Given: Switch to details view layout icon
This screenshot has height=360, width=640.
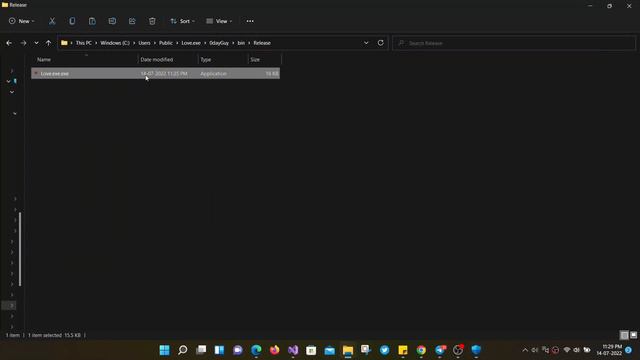Looking at the screenshot, I should pos(624,335).
